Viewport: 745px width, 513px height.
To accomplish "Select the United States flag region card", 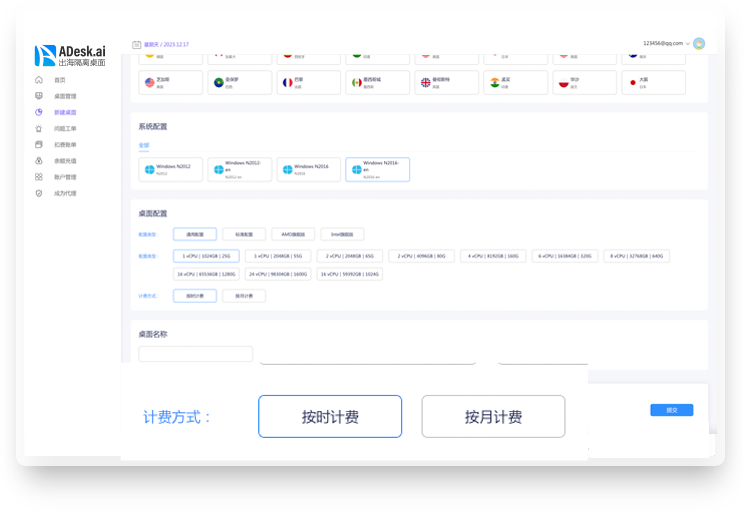I will click(x=171, y=83).
